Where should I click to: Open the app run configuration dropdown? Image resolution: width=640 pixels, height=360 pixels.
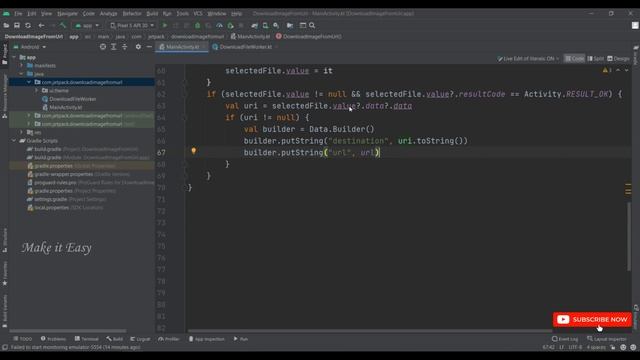tap(87, 25)
